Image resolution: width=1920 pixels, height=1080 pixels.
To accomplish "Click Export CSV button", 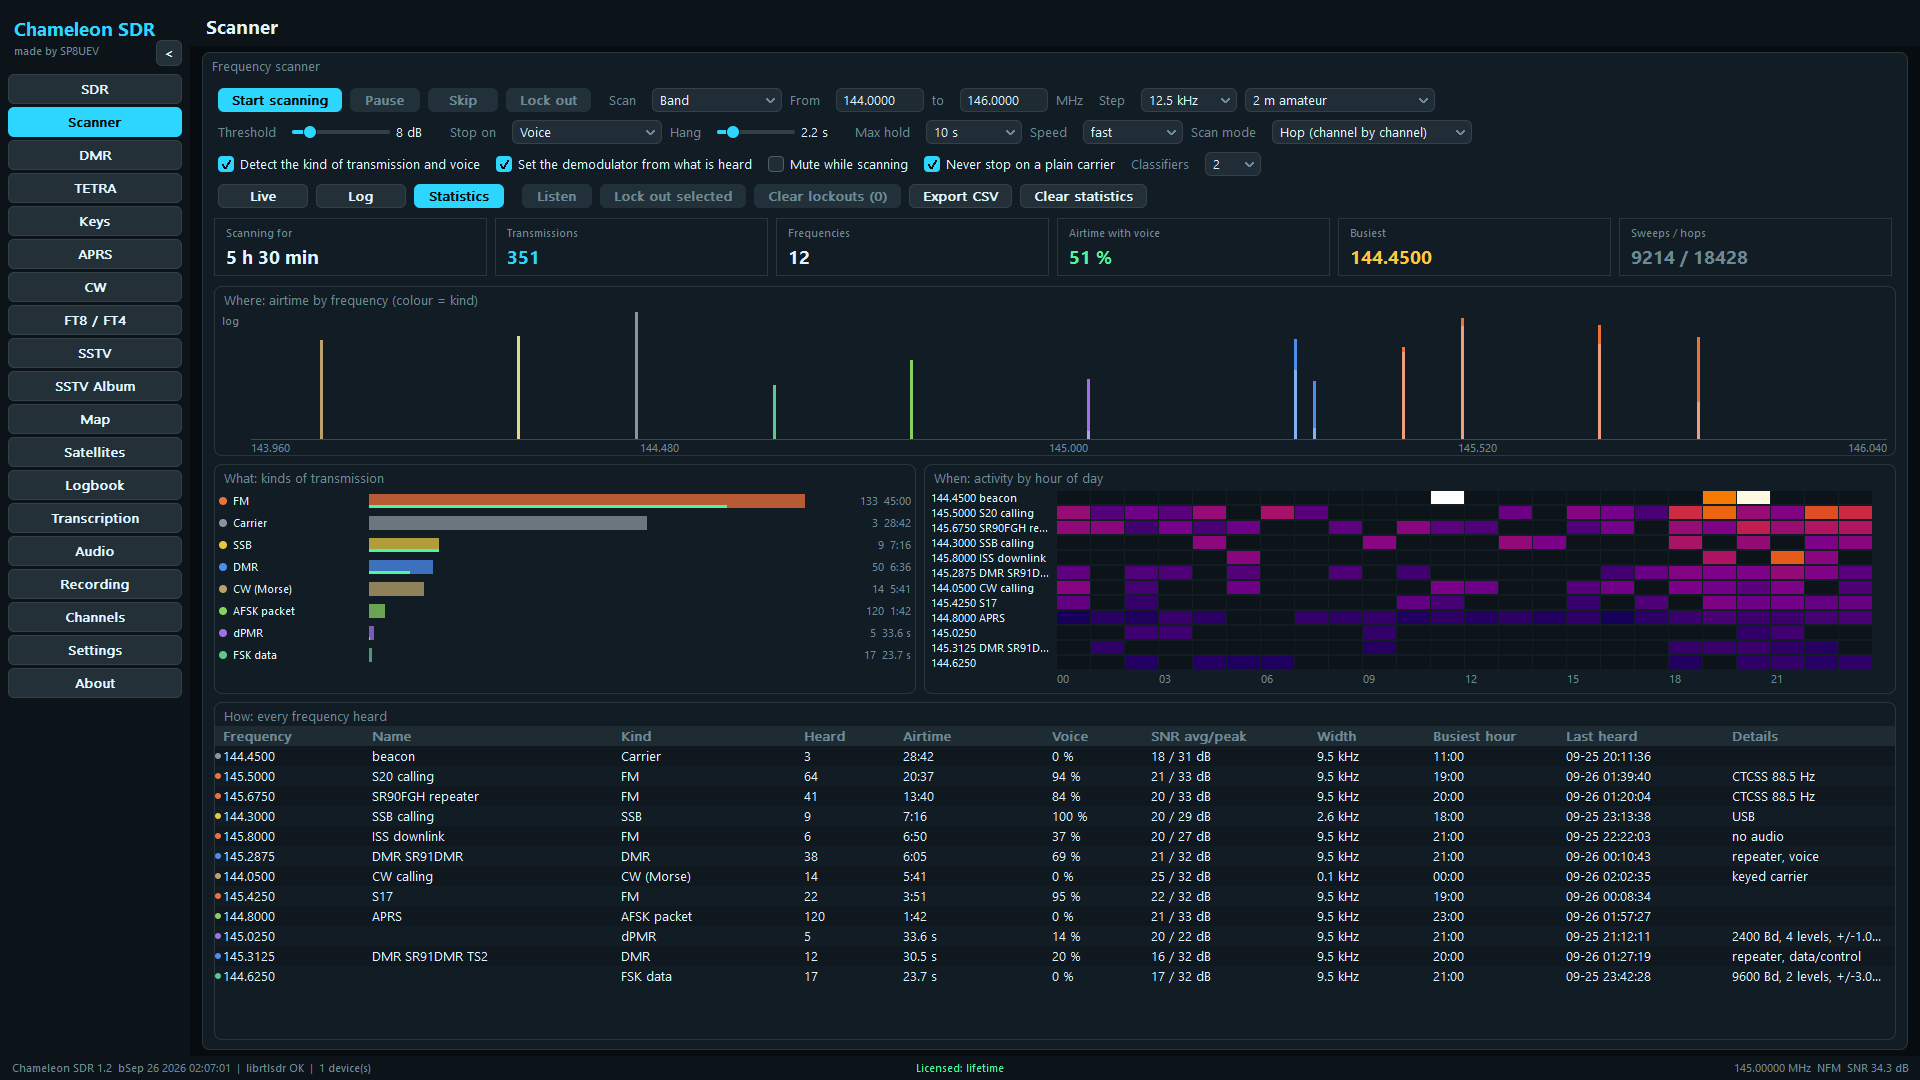I will coord(960,197).
